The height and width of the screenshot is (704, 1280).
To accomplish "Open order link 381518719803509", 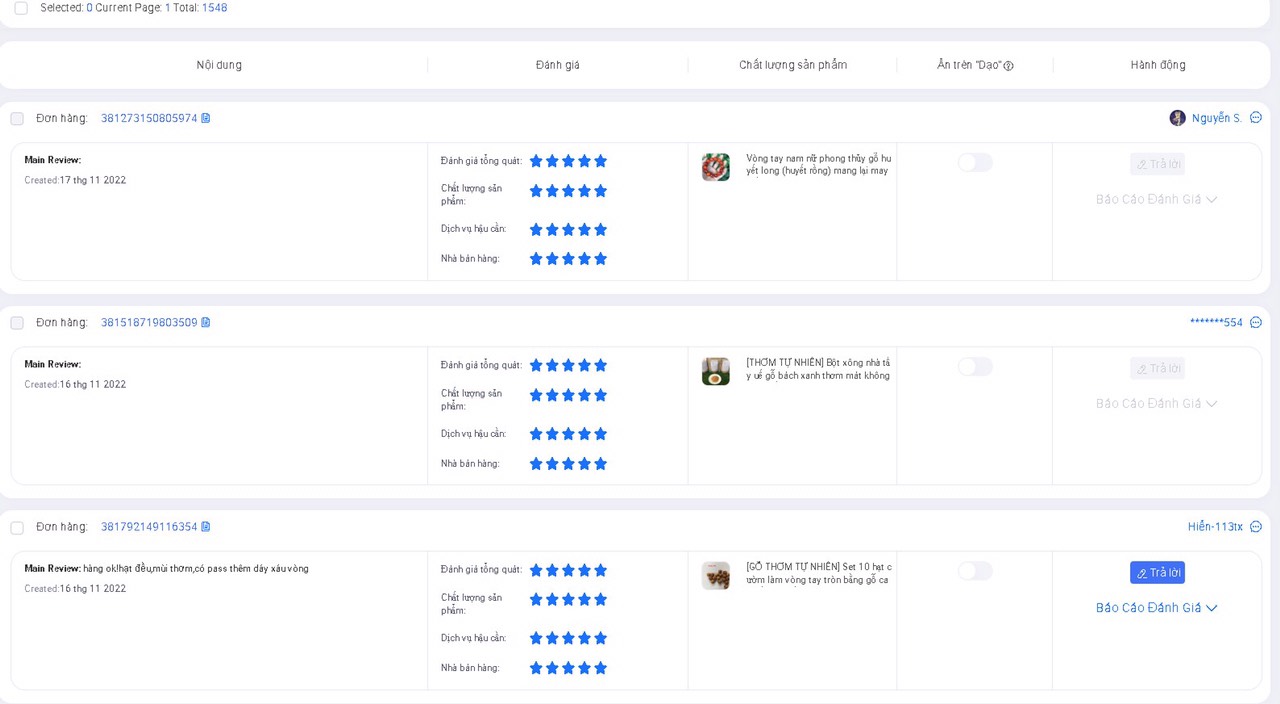I will pyautogui.click(x=149, y=323).
